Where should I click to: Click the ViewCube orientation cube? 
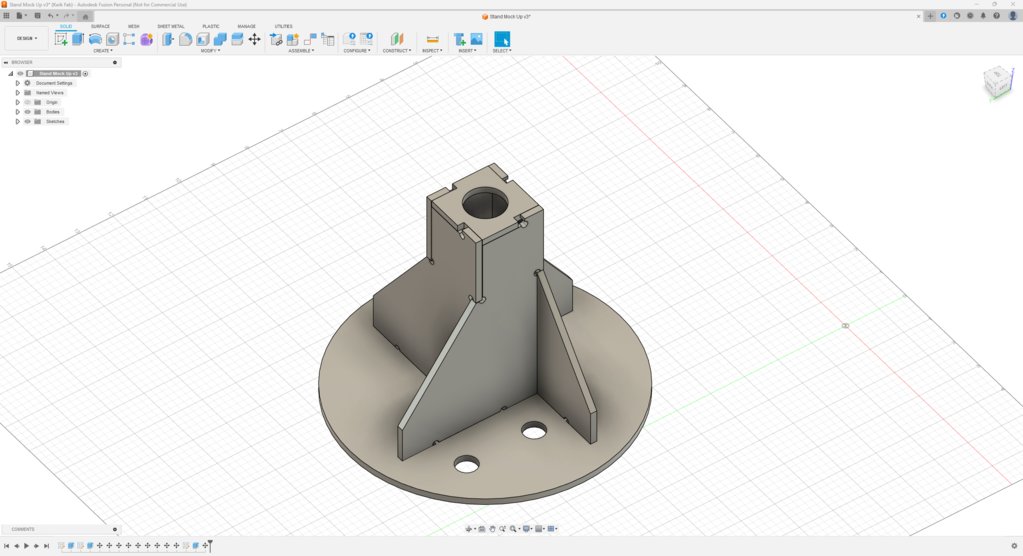tap(998, 83)
